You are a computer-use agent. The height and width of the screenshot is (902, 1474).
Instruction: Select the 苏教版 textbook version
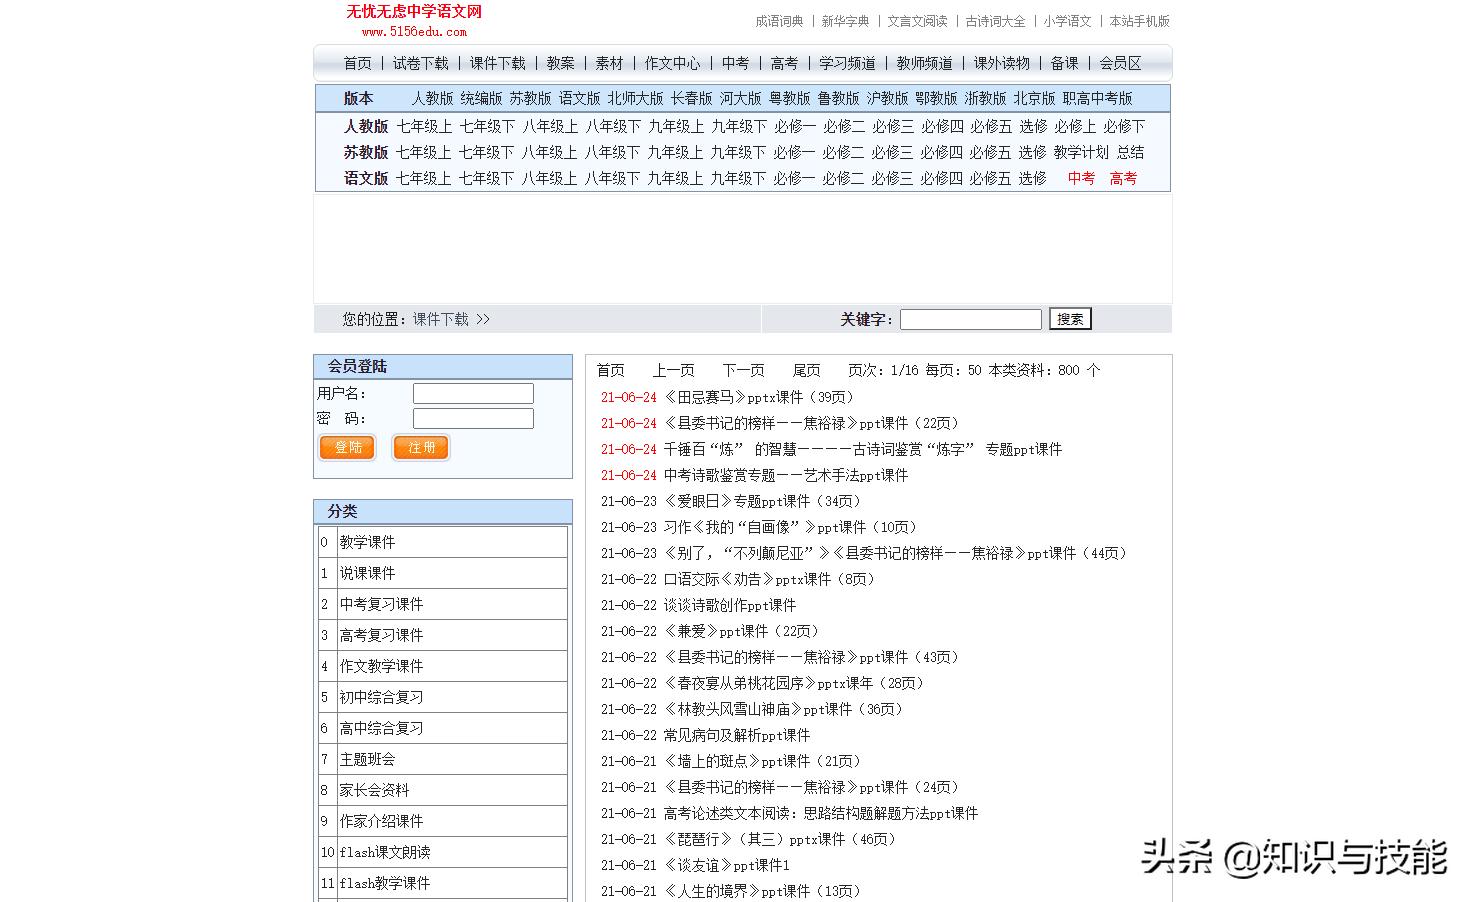coord(528,98)
